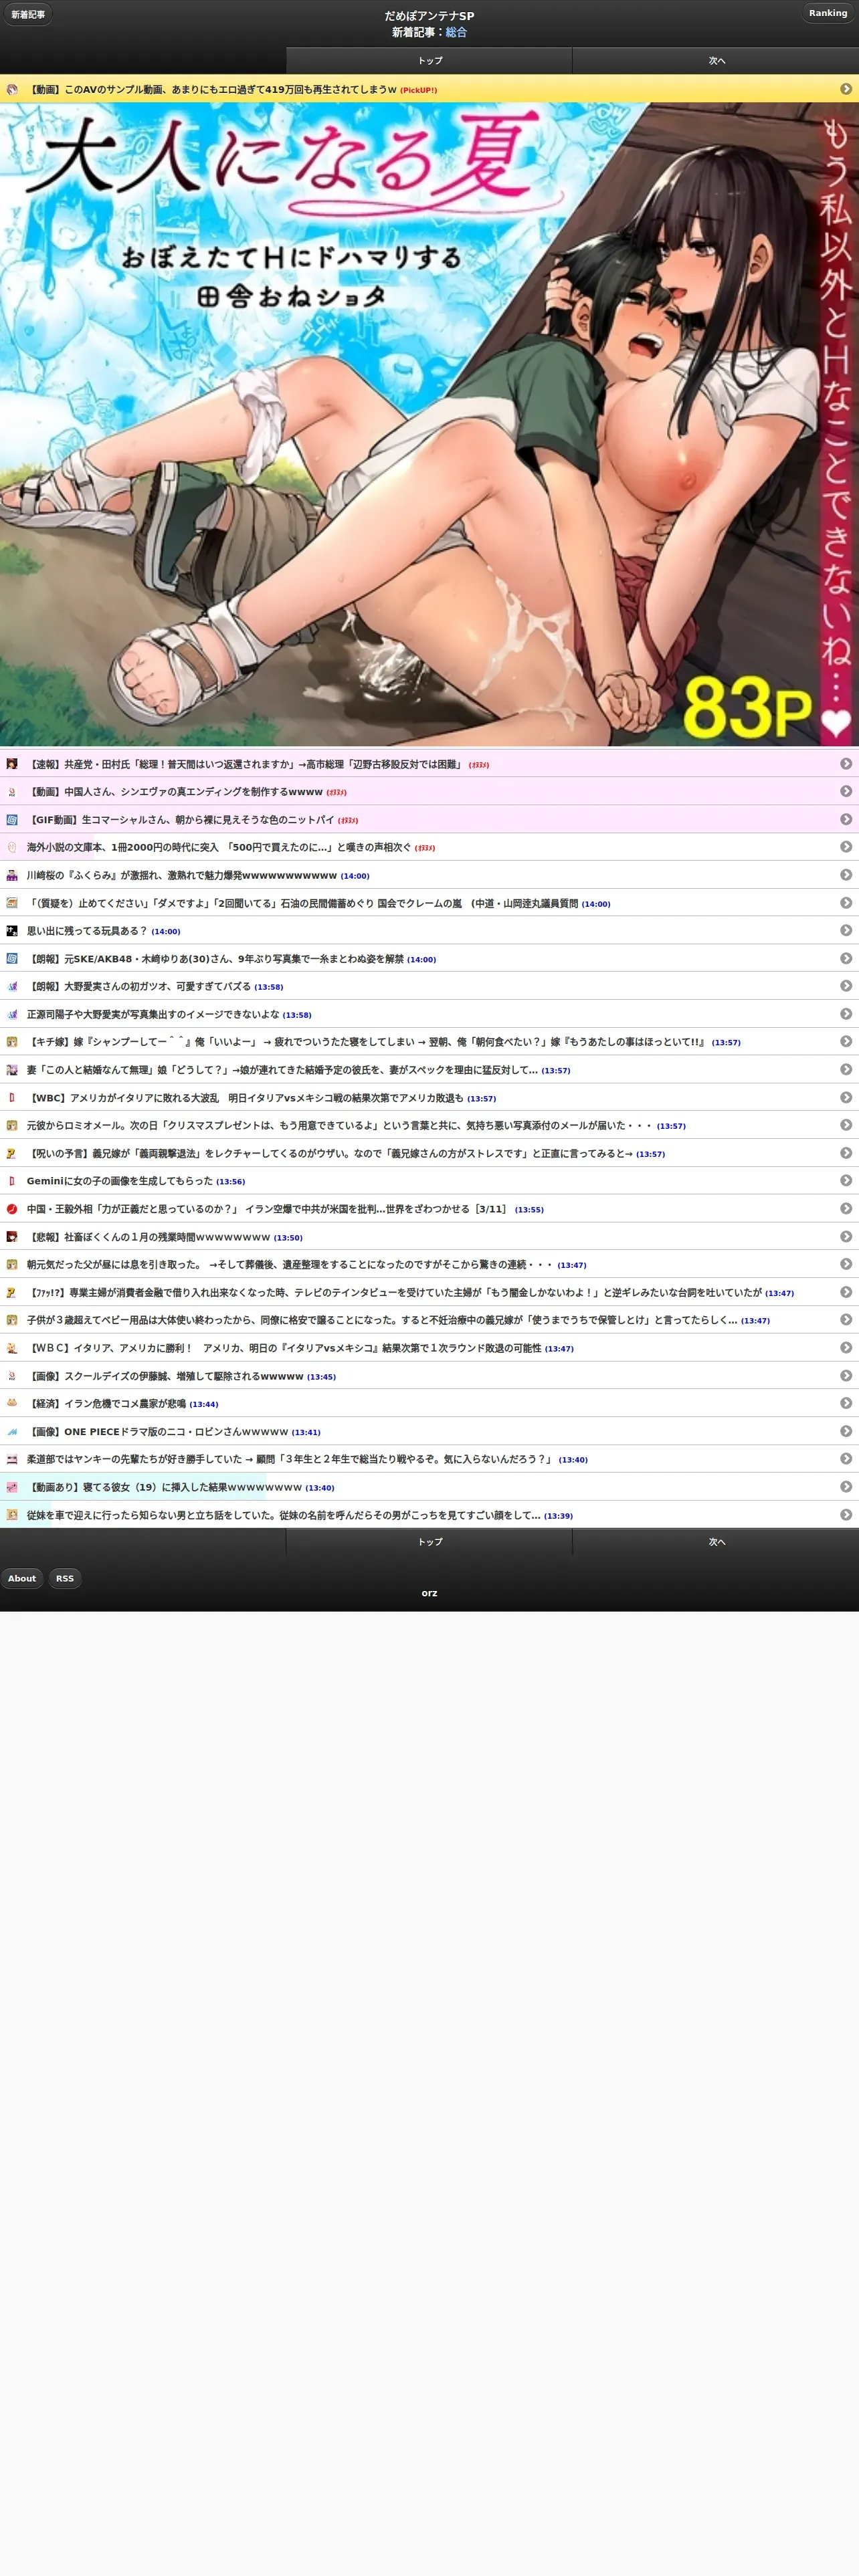Open the RSS button in the footer
The image size is (859, 2576).
point(65,1578)
